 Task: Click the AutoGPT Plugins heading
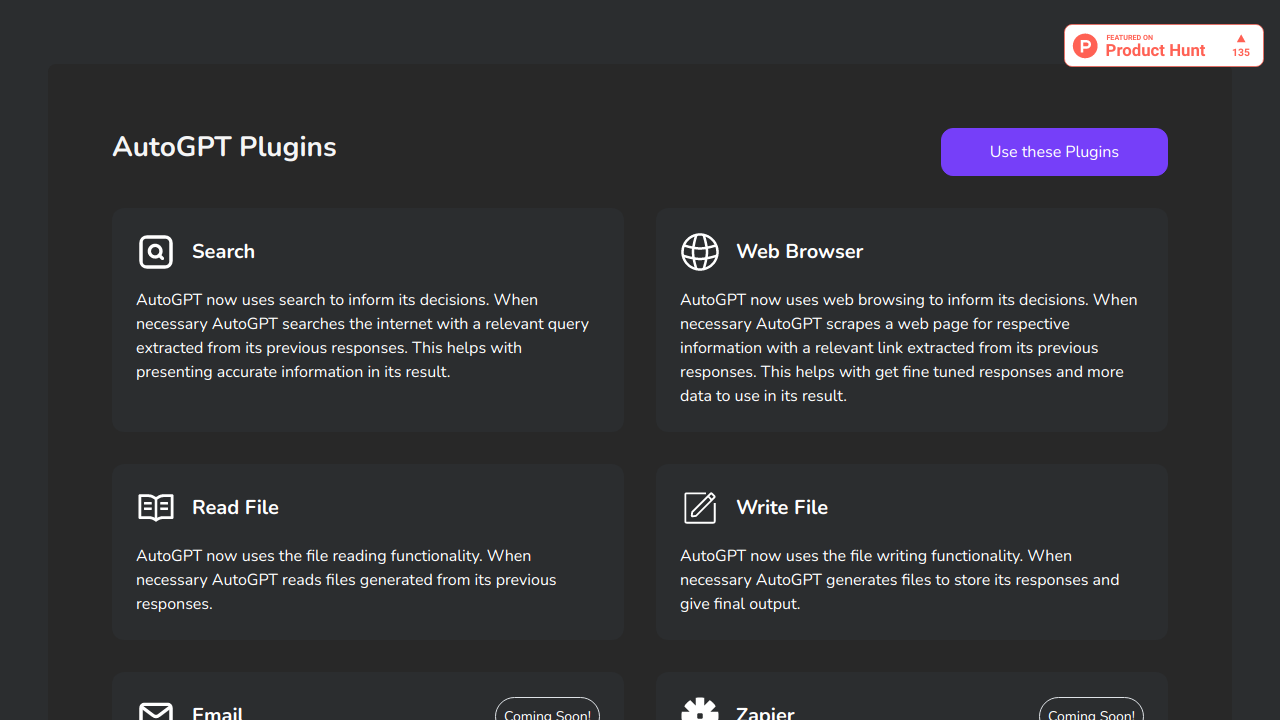coord(224,147)
